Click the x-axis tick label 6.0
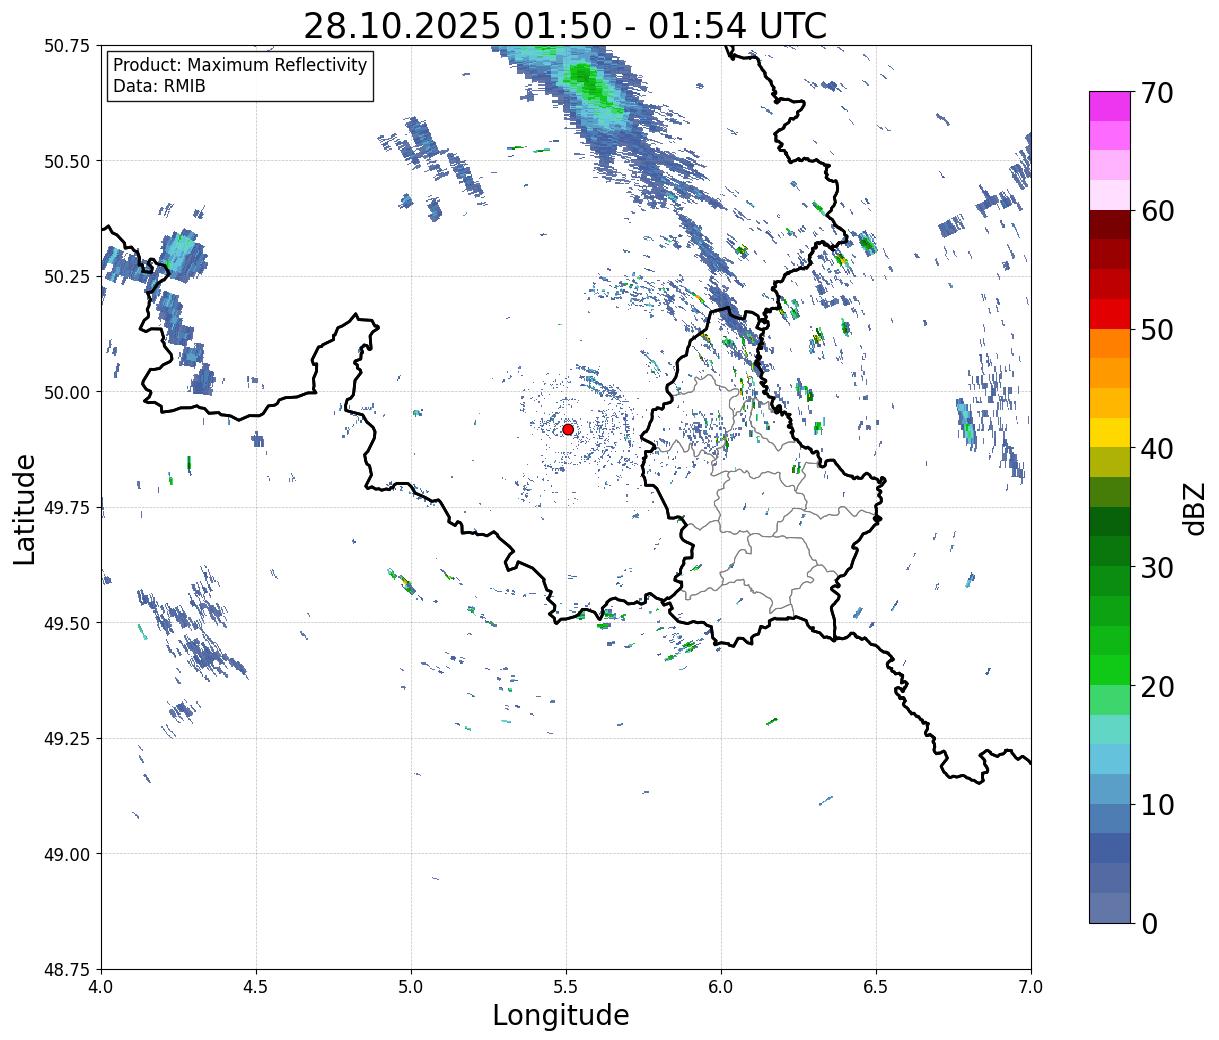 [721, 986]
